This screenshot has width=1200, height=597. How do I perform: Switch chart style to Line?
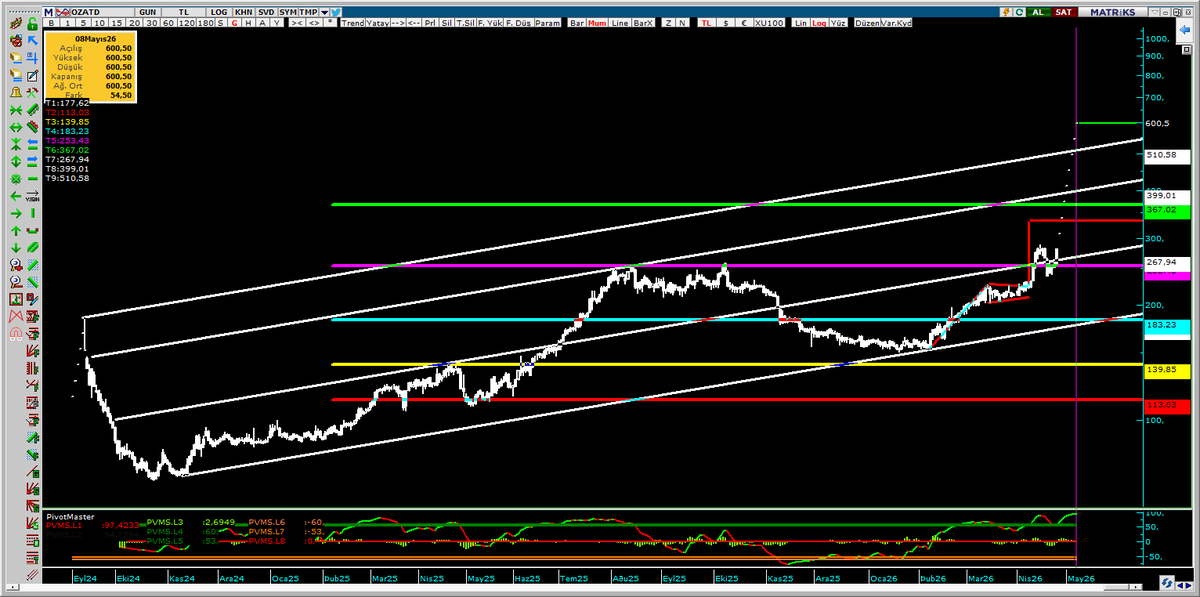click(620, 23)
